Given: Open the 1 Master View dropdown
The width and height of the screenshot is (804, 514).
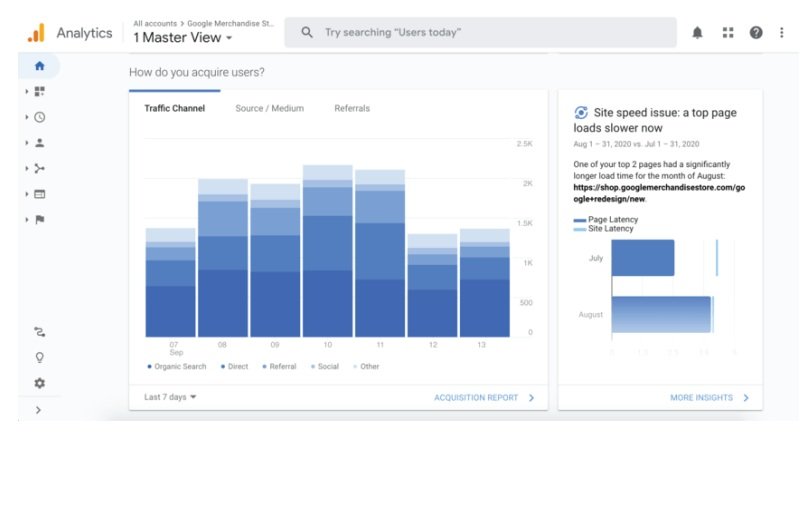Looking at the screenshot, I should (183, 38).
